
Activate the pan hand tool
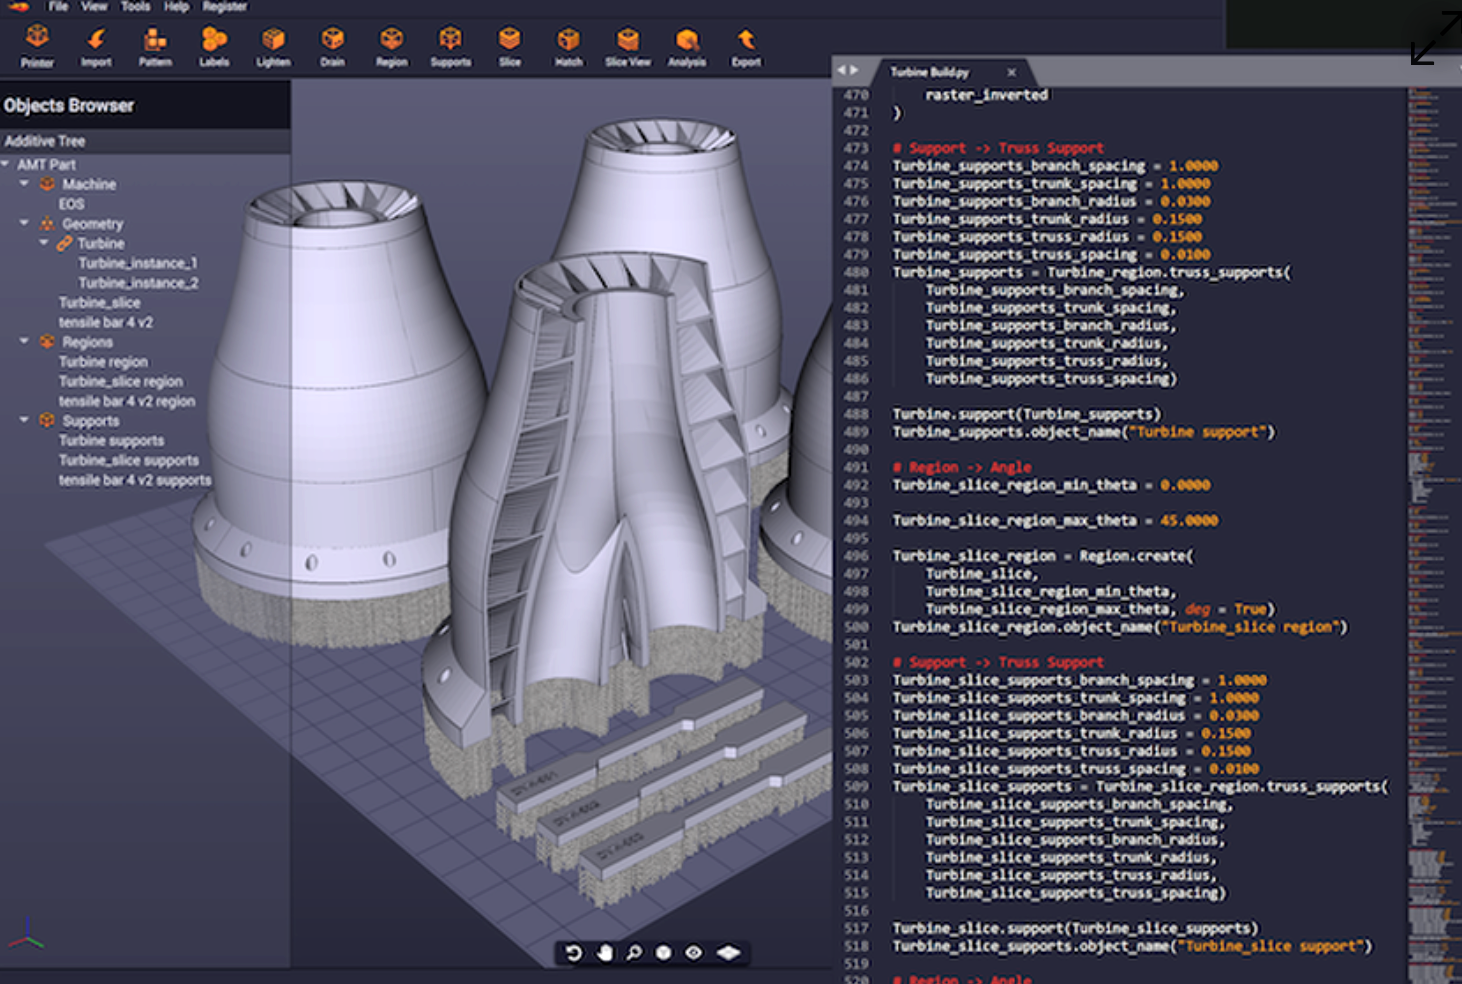pos(604,953)
